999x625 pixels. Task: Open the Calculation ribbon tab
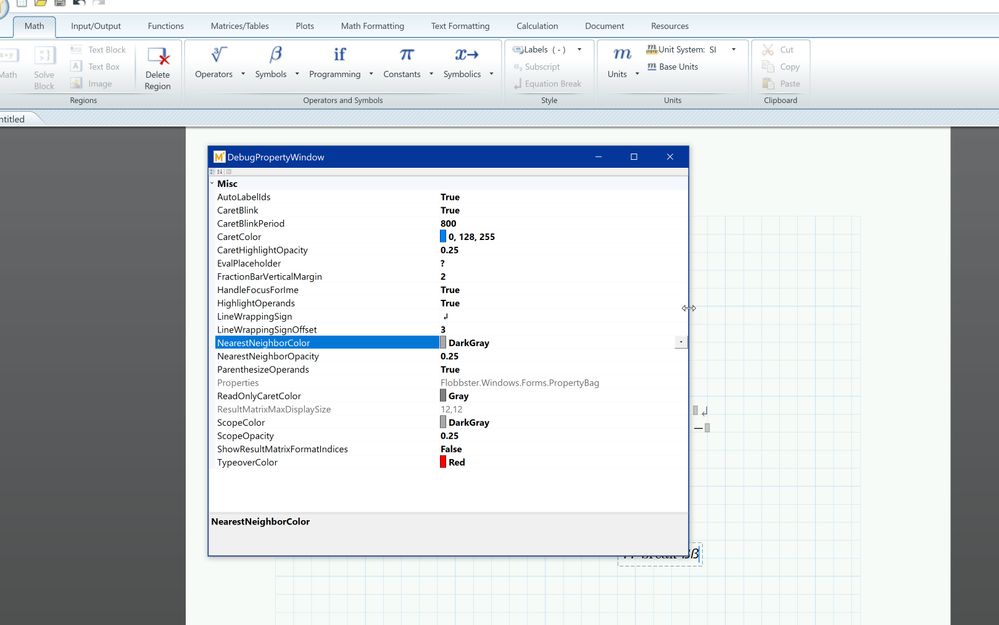(x=537, y=26)
